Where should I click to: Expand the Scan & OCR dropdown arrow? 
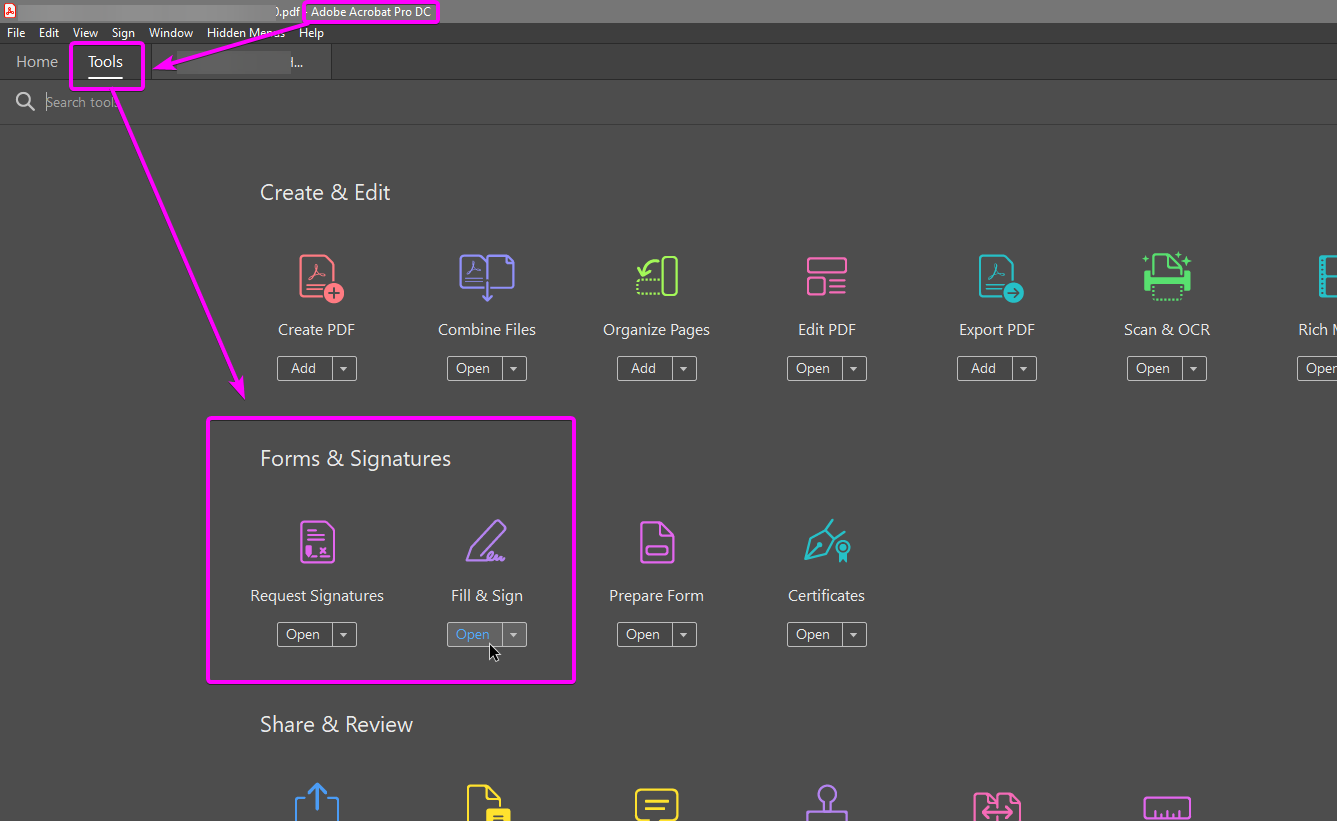click(x=1194, y=368)
